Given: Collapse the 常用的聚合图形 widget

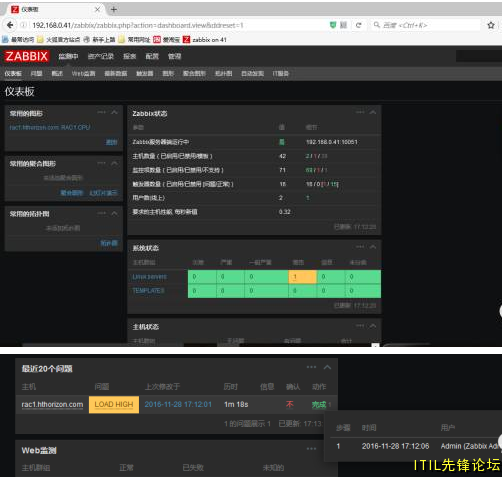Looking at the screenshot, I should point(114,163).
